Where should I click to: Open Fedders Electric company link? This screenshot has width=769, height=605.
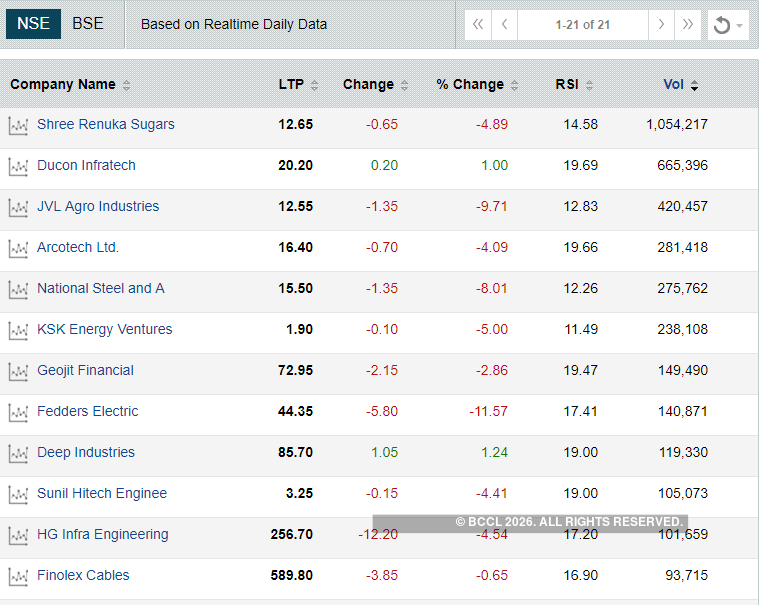(x=88, y=411)
